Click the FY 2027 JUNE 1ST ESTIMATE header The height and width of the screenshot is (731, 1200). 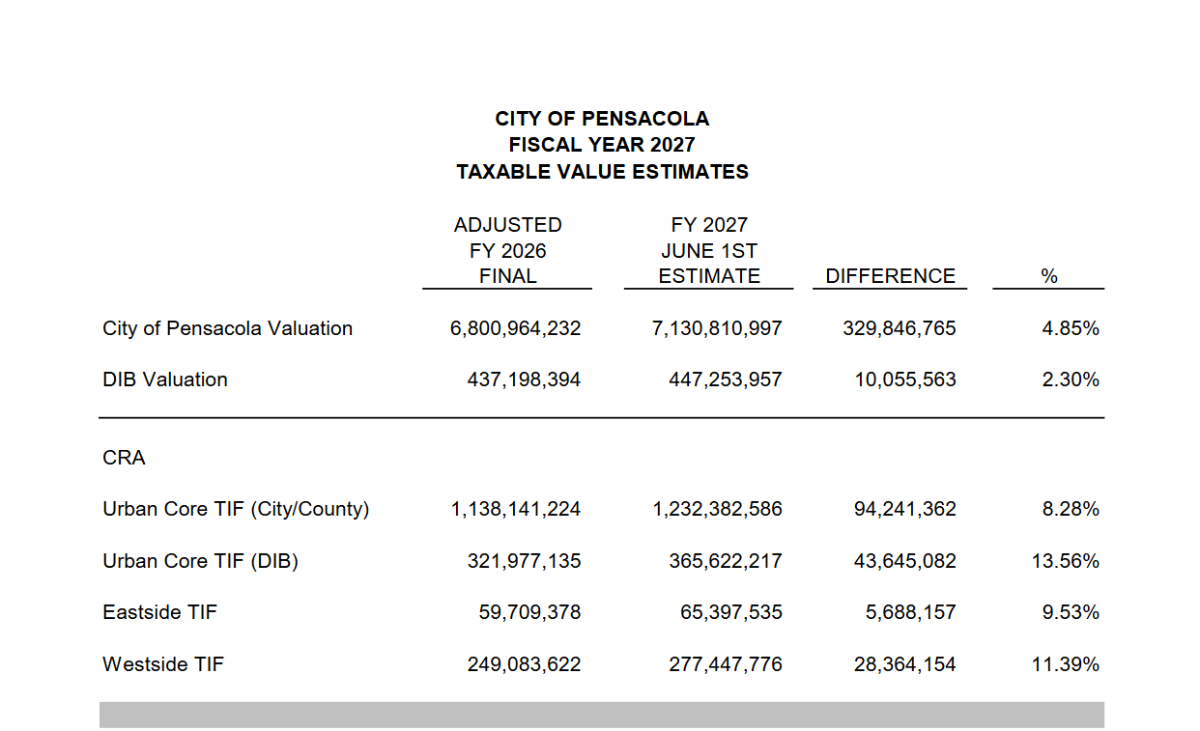point(709,250)
